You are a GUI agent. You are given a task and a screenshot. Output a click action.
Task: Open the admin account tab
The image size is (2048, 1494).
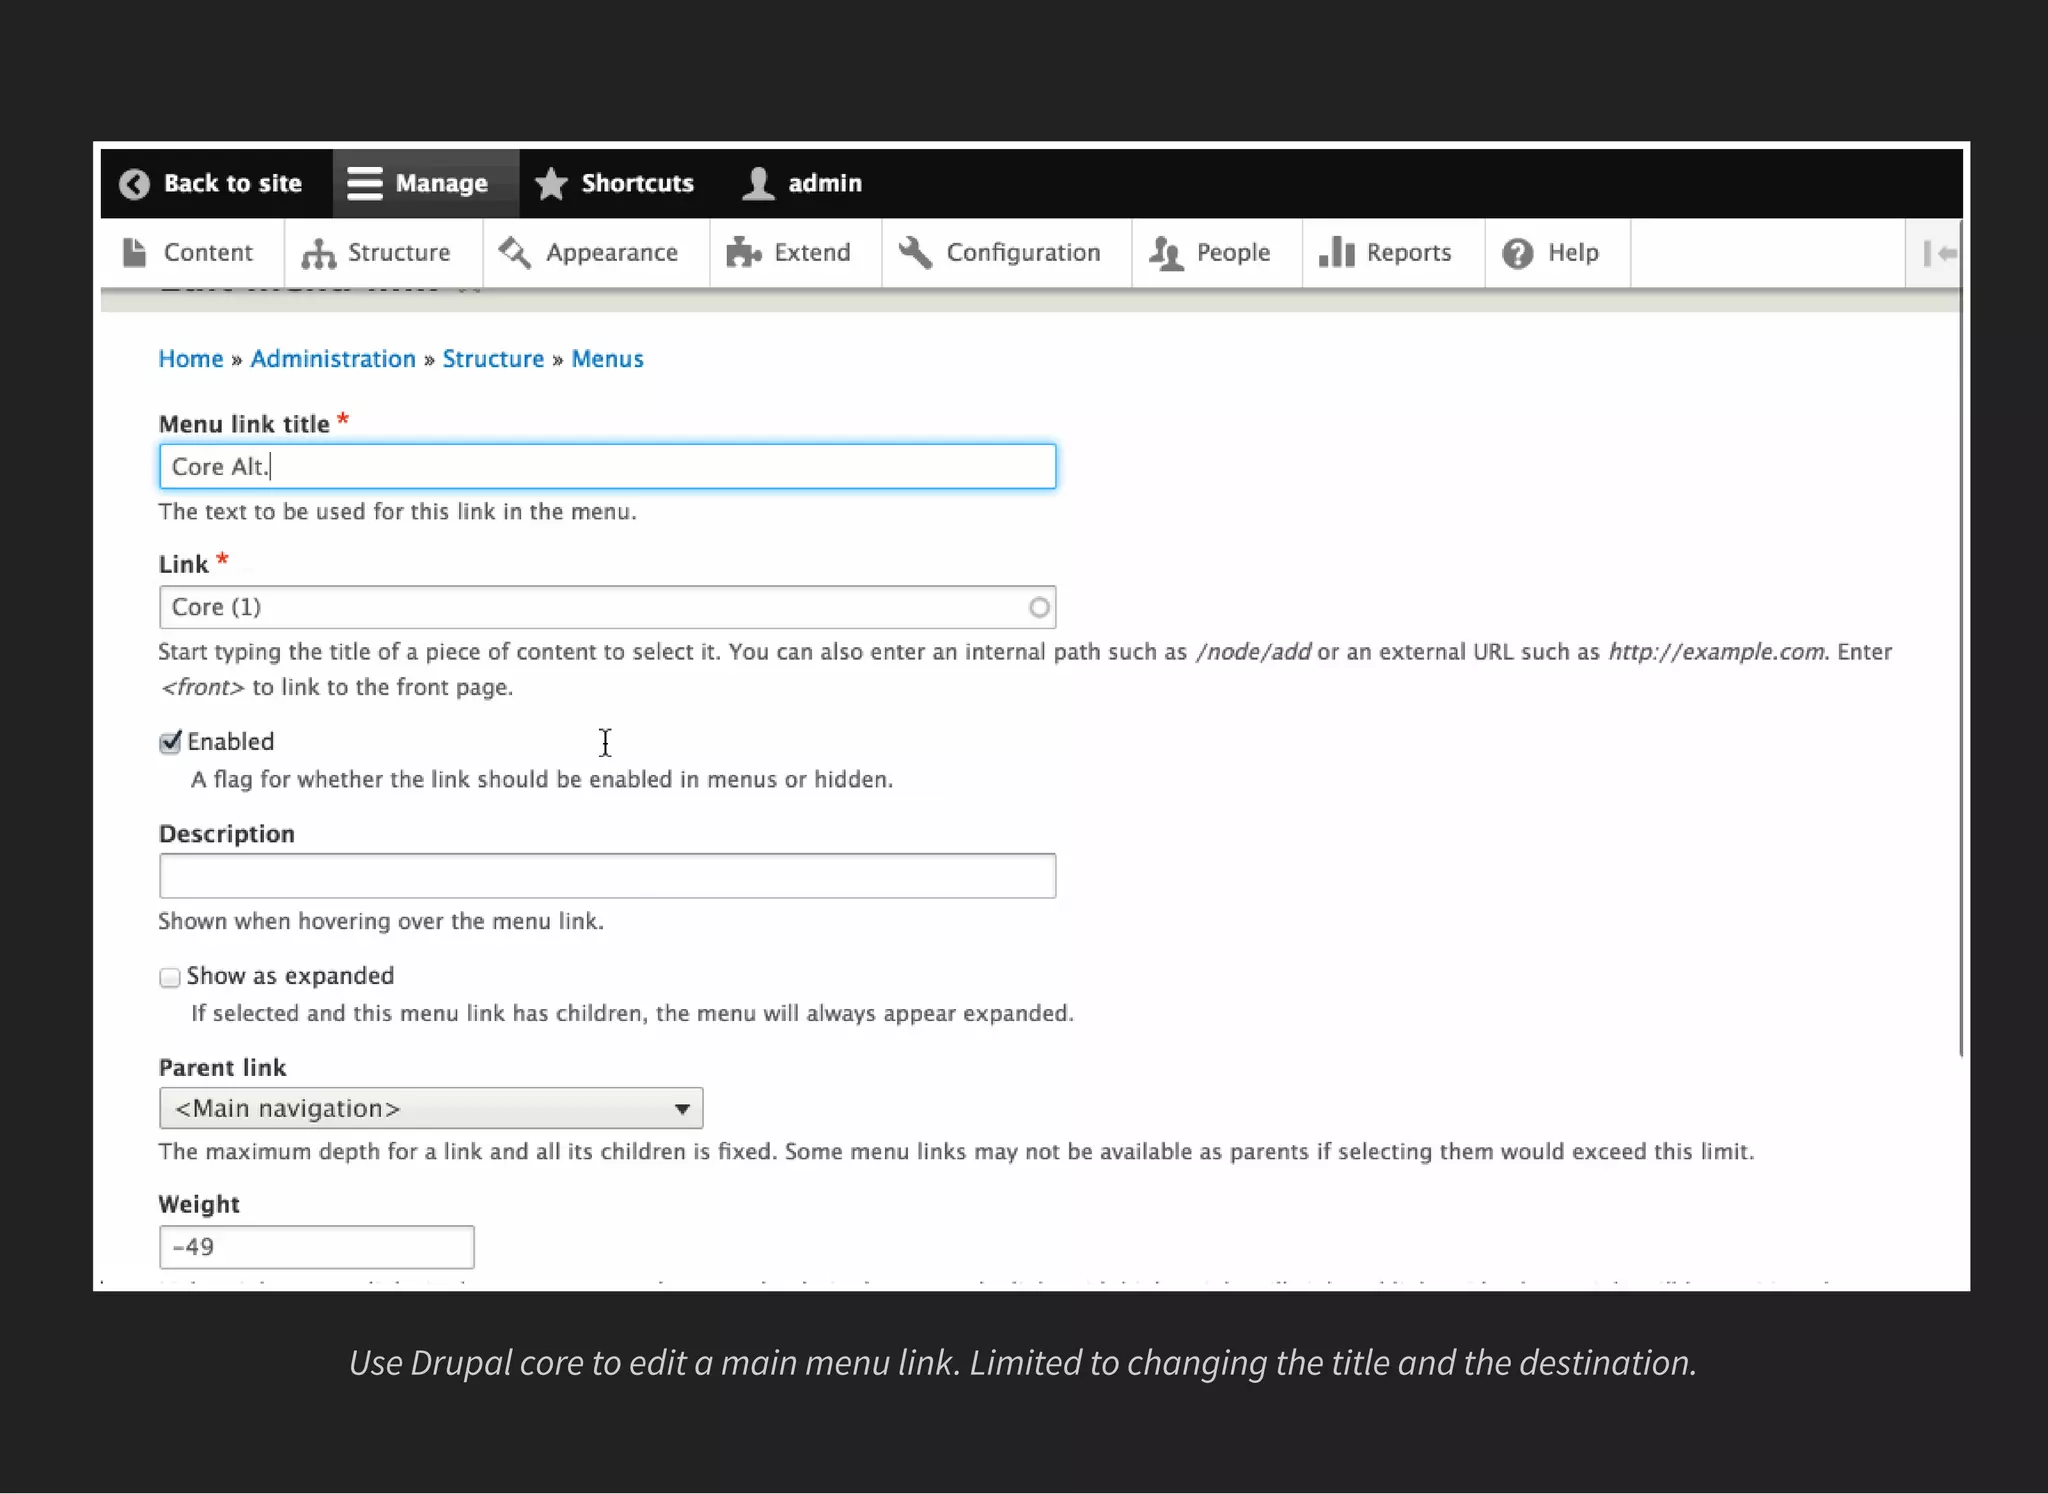(x=803, y=184)
